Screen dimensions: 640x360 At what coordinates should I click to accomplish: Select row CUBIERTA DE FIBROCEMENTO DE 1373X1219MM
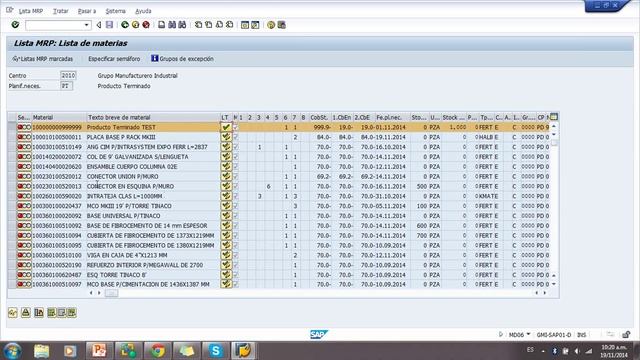pyautogui.click(x=12, y=236)
